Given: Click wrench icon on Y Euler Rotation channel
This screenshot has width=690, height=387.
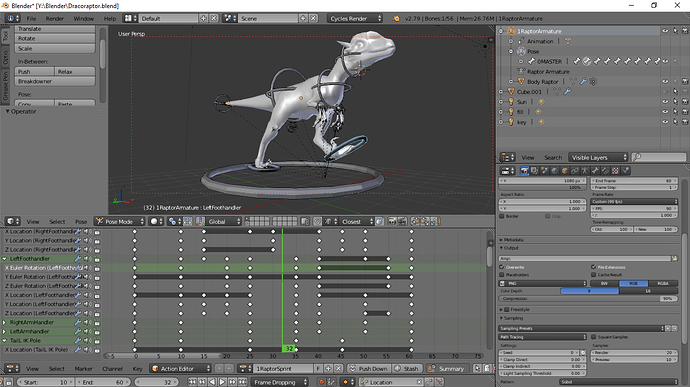Looking at the screenshot, I should point(78,277).
